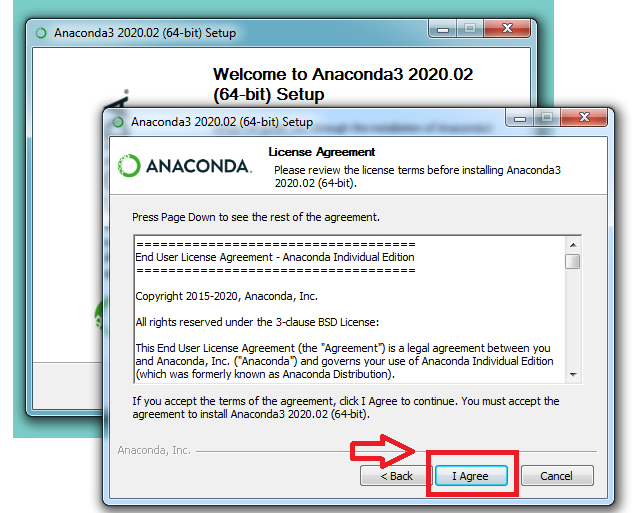Click the I Agree button
Screen dimensions: 635x513
pos(471,476)
